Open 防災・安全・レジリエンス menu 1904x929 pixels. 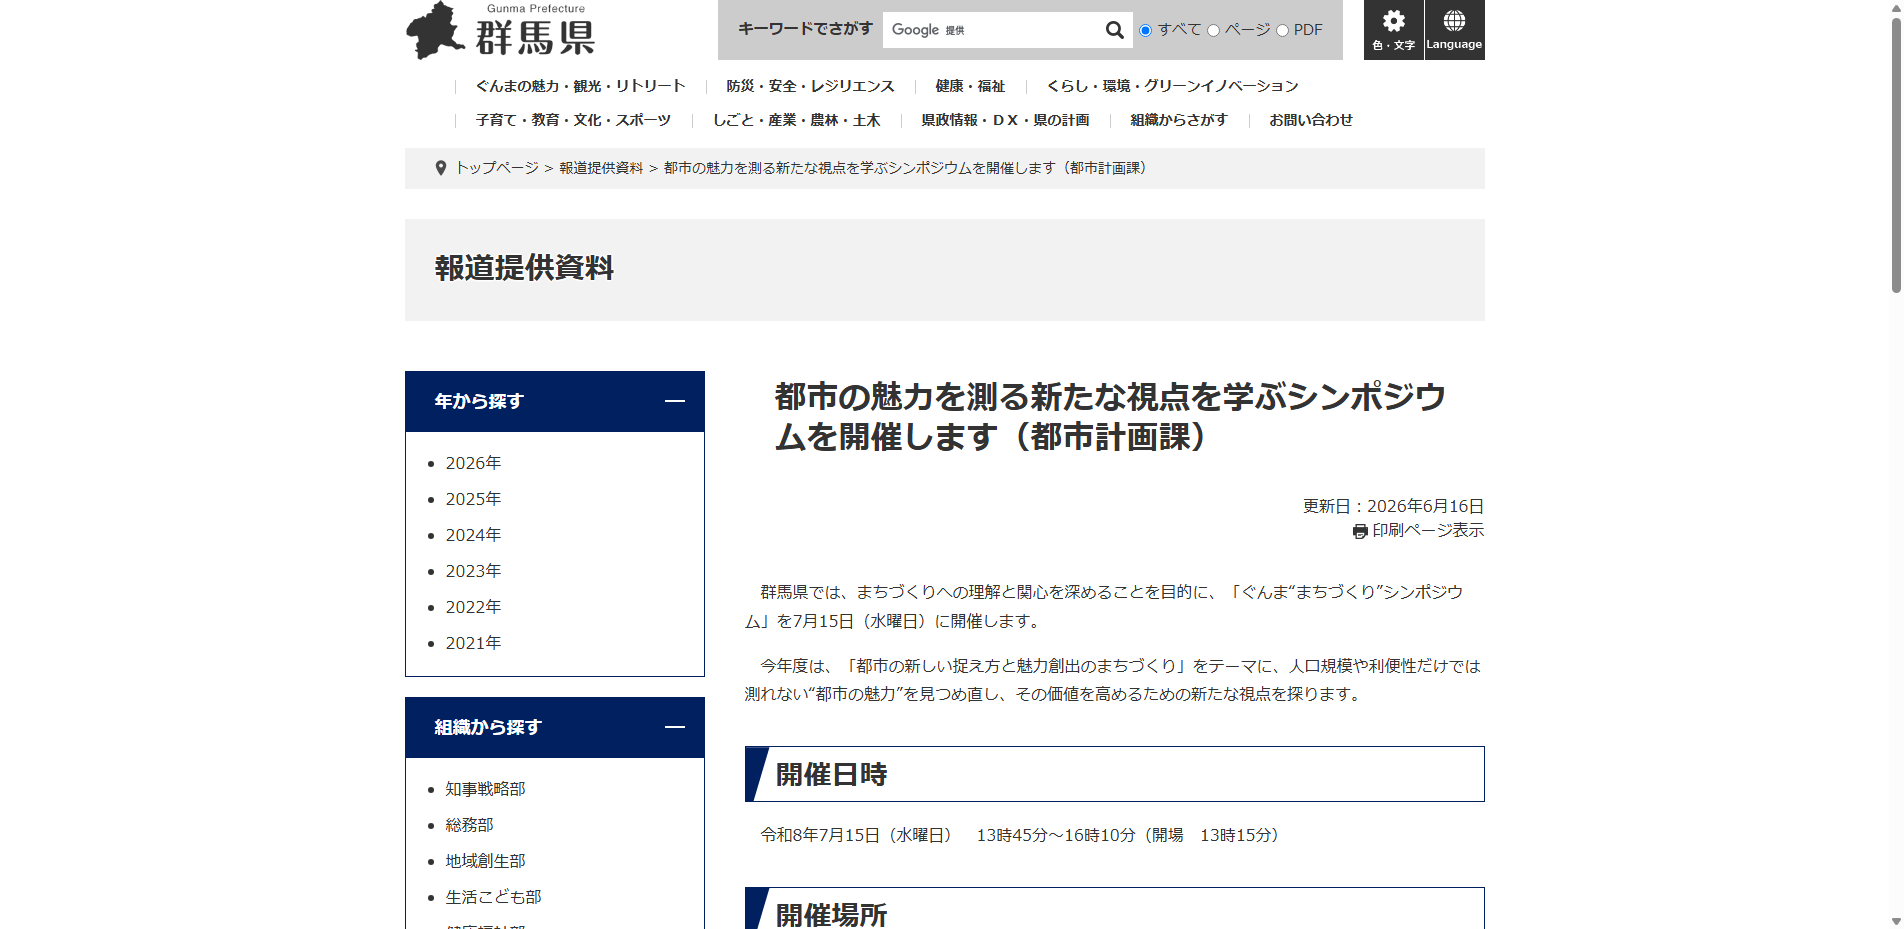click(x=810, y=86)
